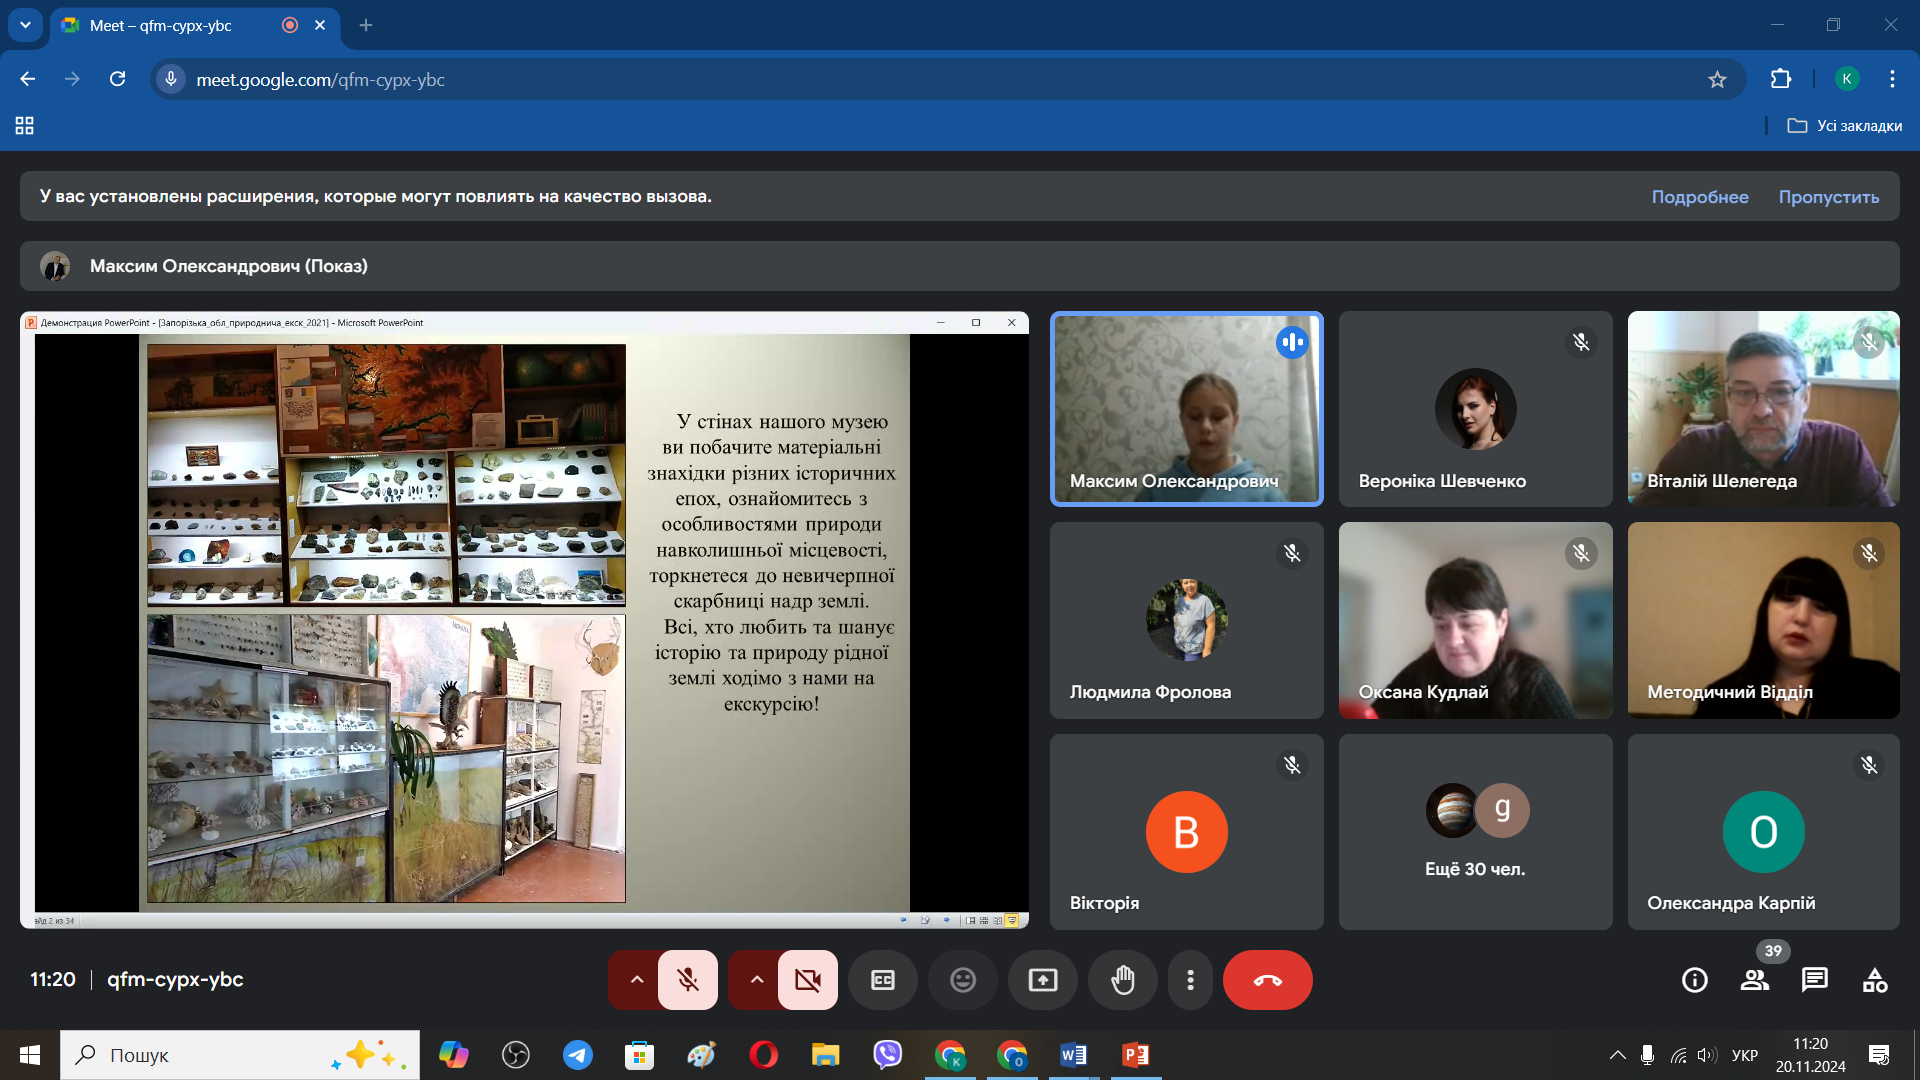Image resolution: width=1920 pixels, height=1080 pixels.
Task: Dismiss warning with Пропустить
Action: (x=1828, y=197)
